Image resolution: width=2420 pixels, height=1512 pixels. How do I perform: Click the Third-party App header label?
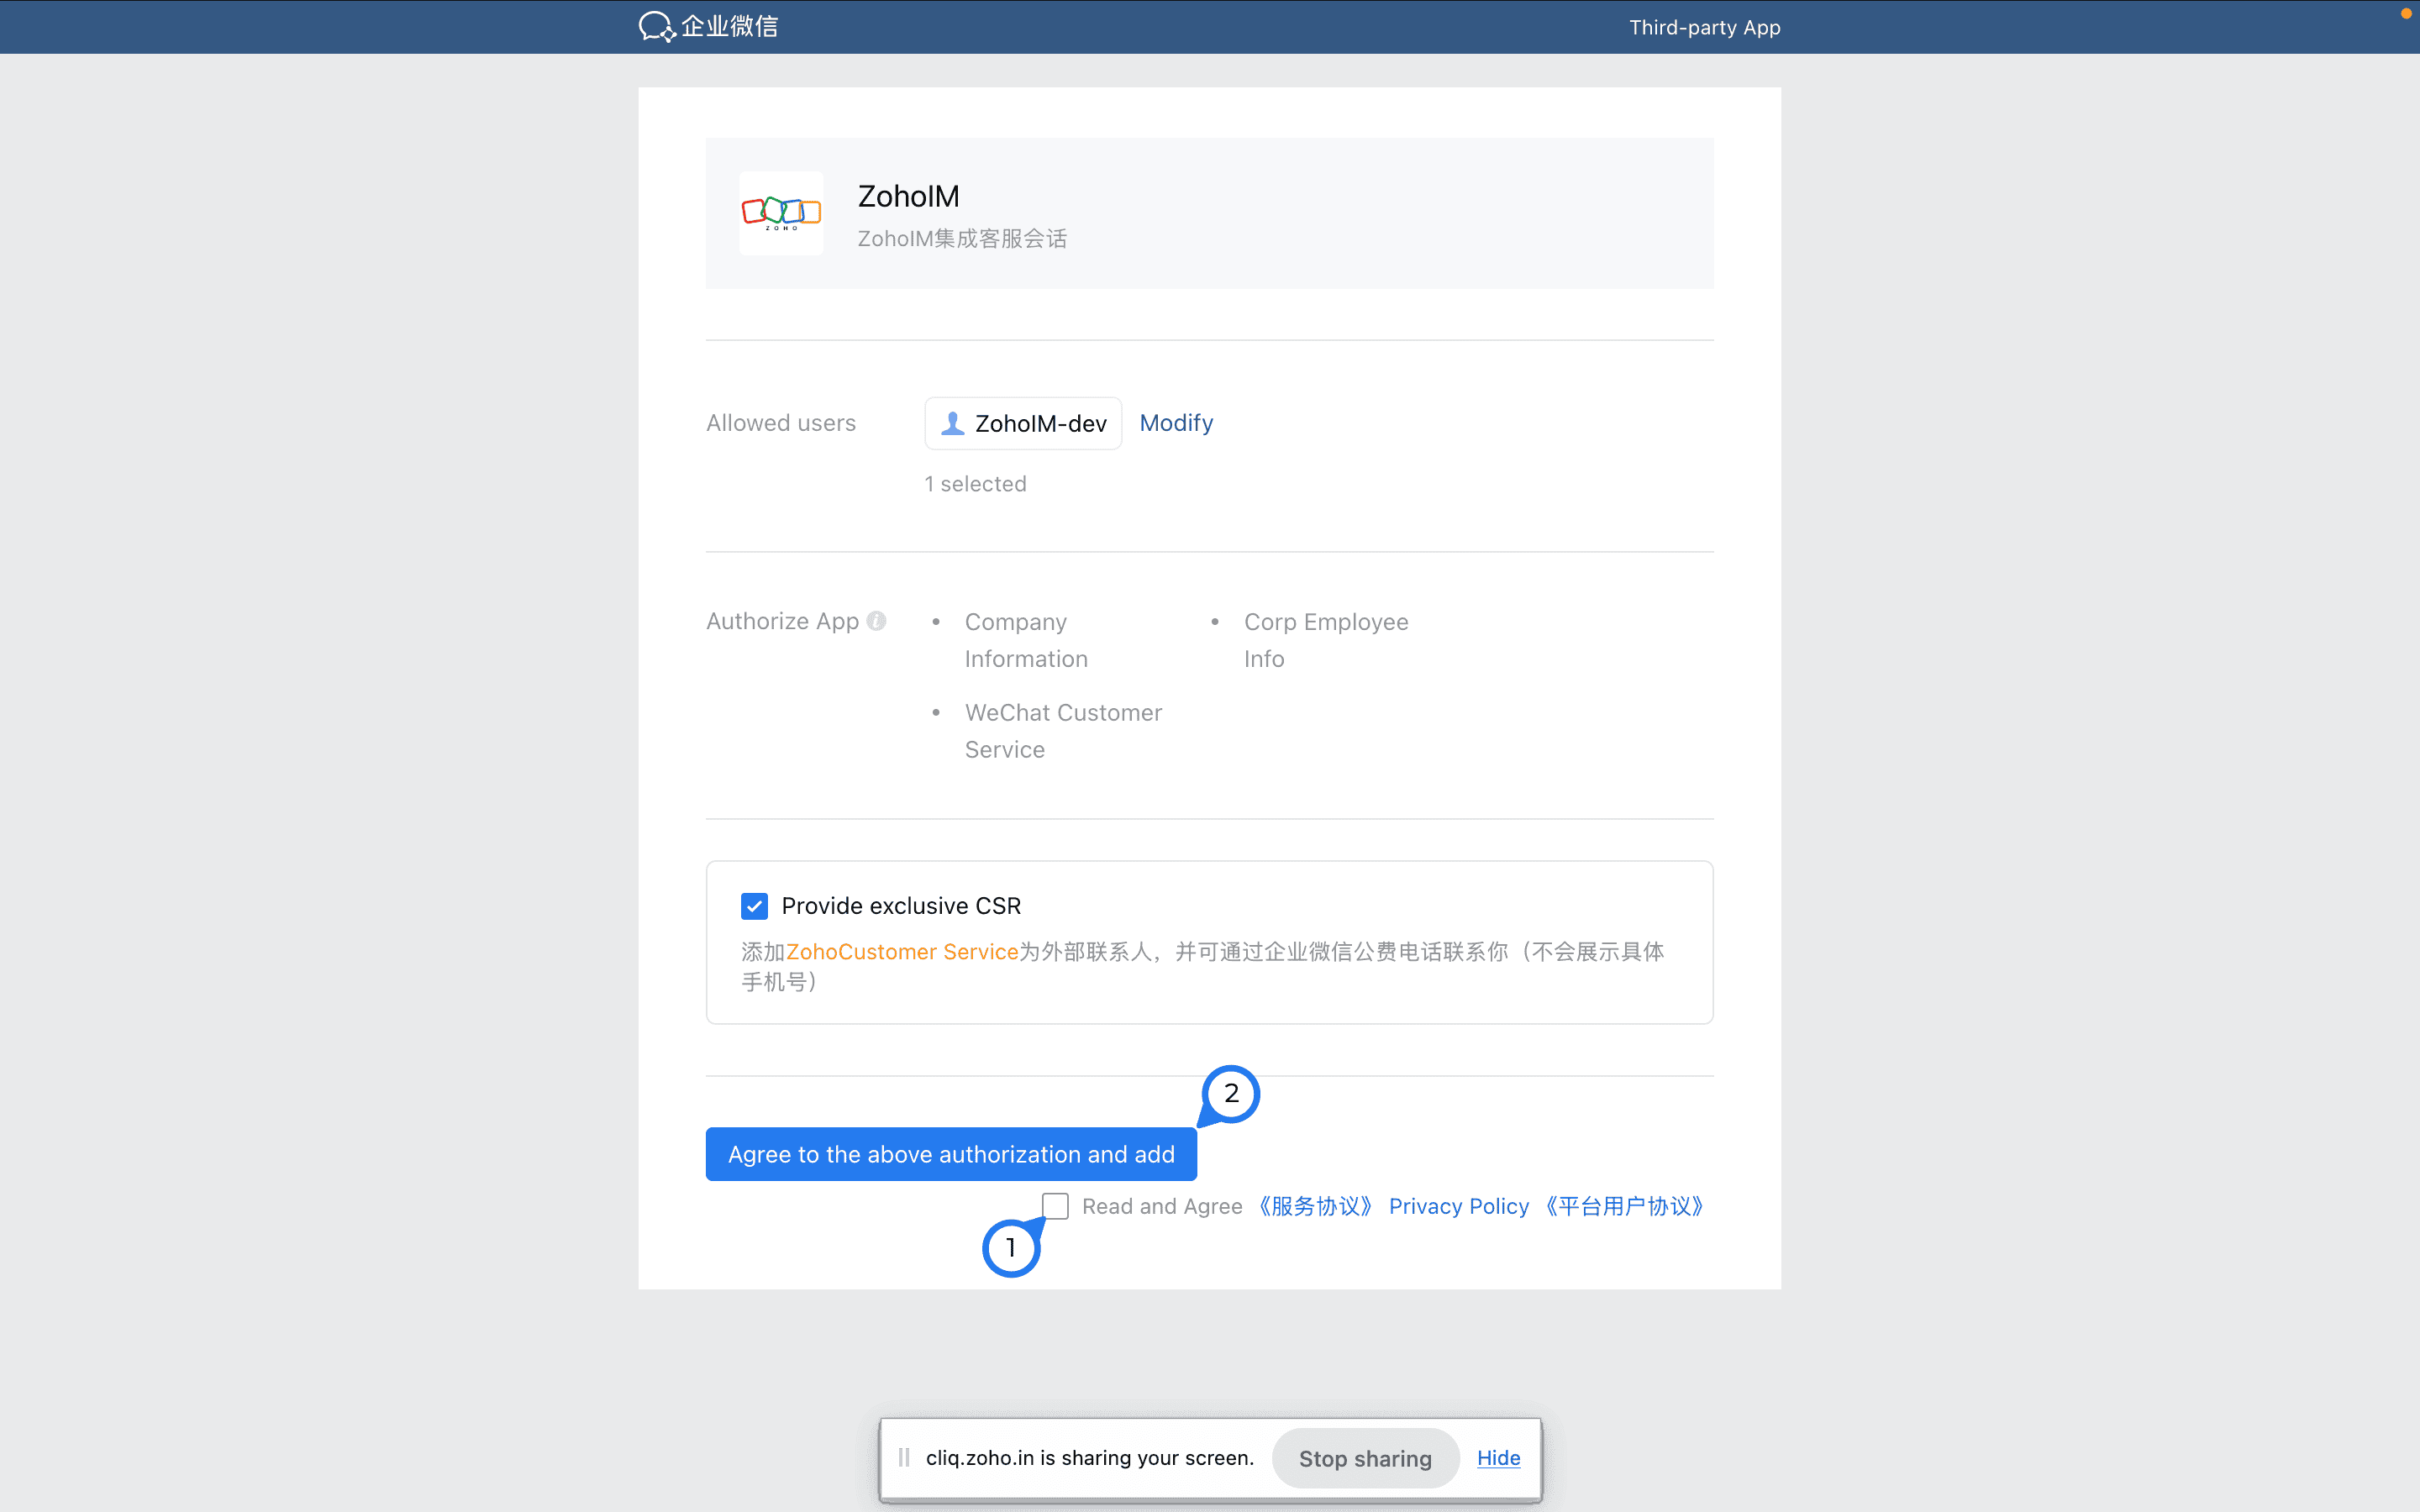1704,27
